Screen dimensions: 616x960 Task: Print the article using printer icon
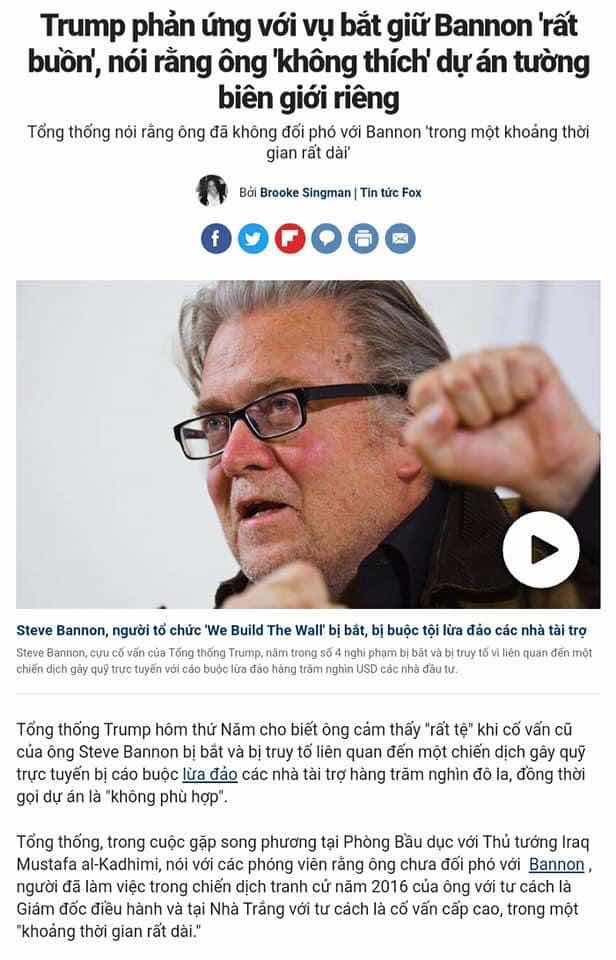click(x=363, y=239)
